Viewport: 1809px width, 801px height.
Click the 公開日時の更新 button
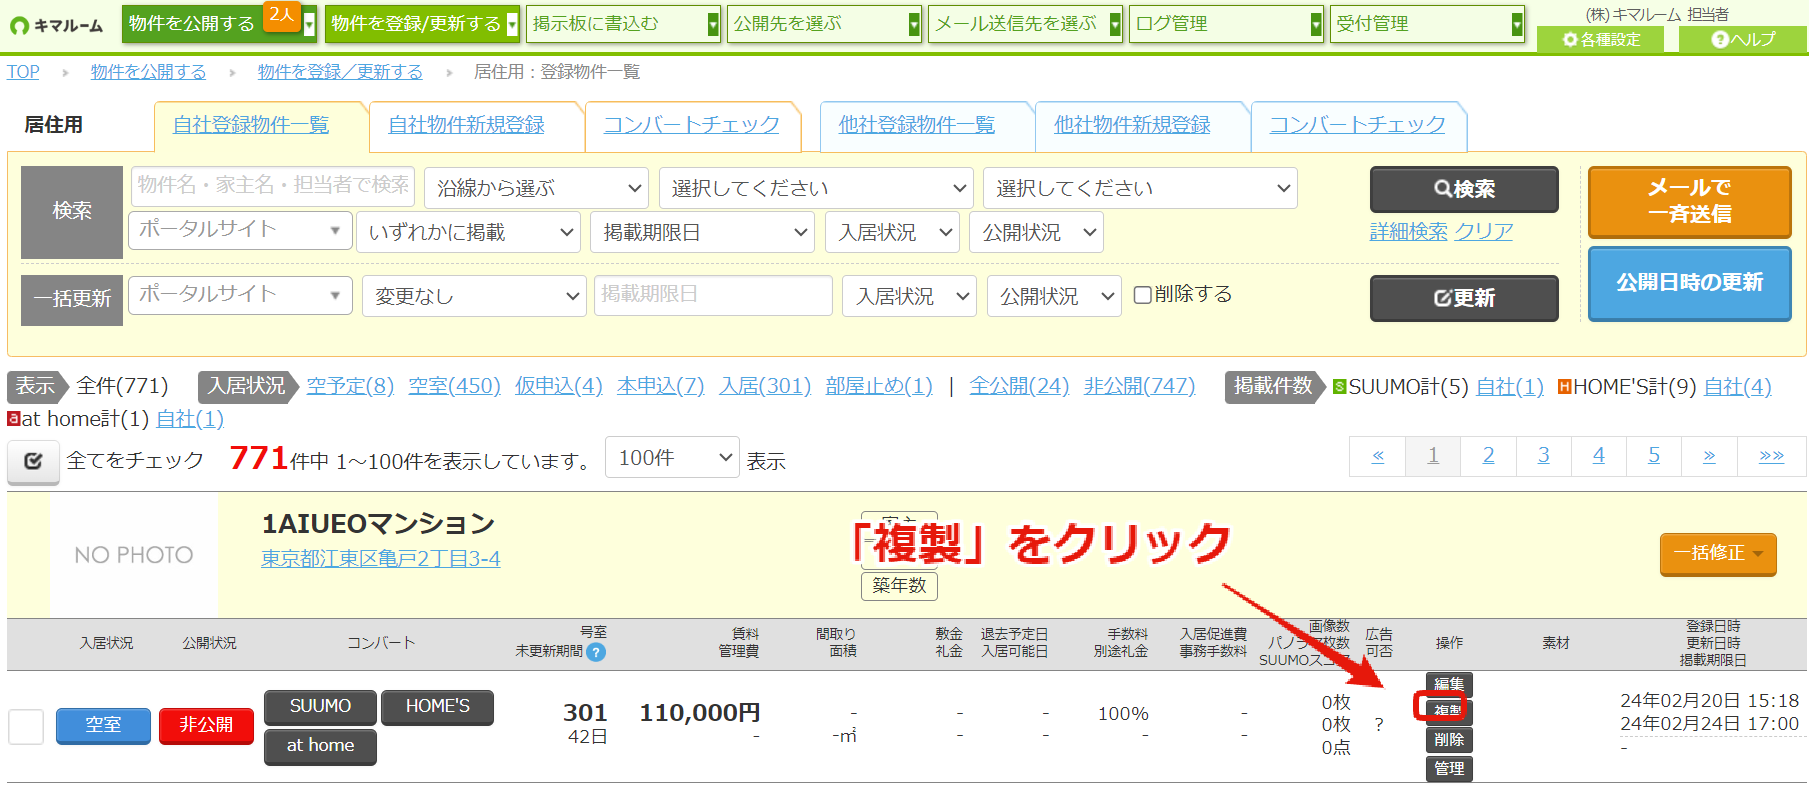(x=1689, y=283)
